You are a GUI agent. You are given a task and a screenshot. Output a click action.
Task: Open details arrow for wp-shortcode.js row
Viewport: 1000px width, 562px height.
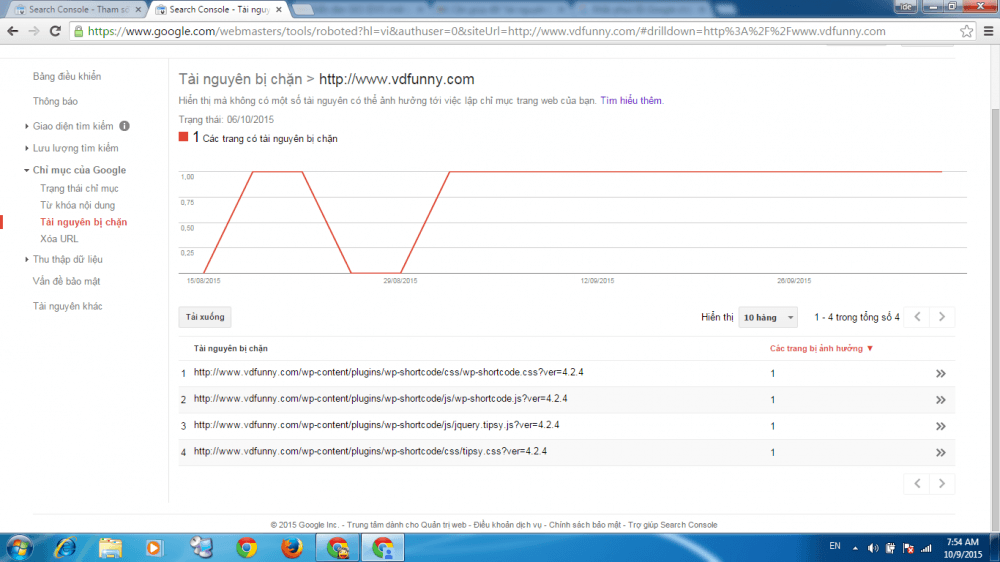coord(941,400)
